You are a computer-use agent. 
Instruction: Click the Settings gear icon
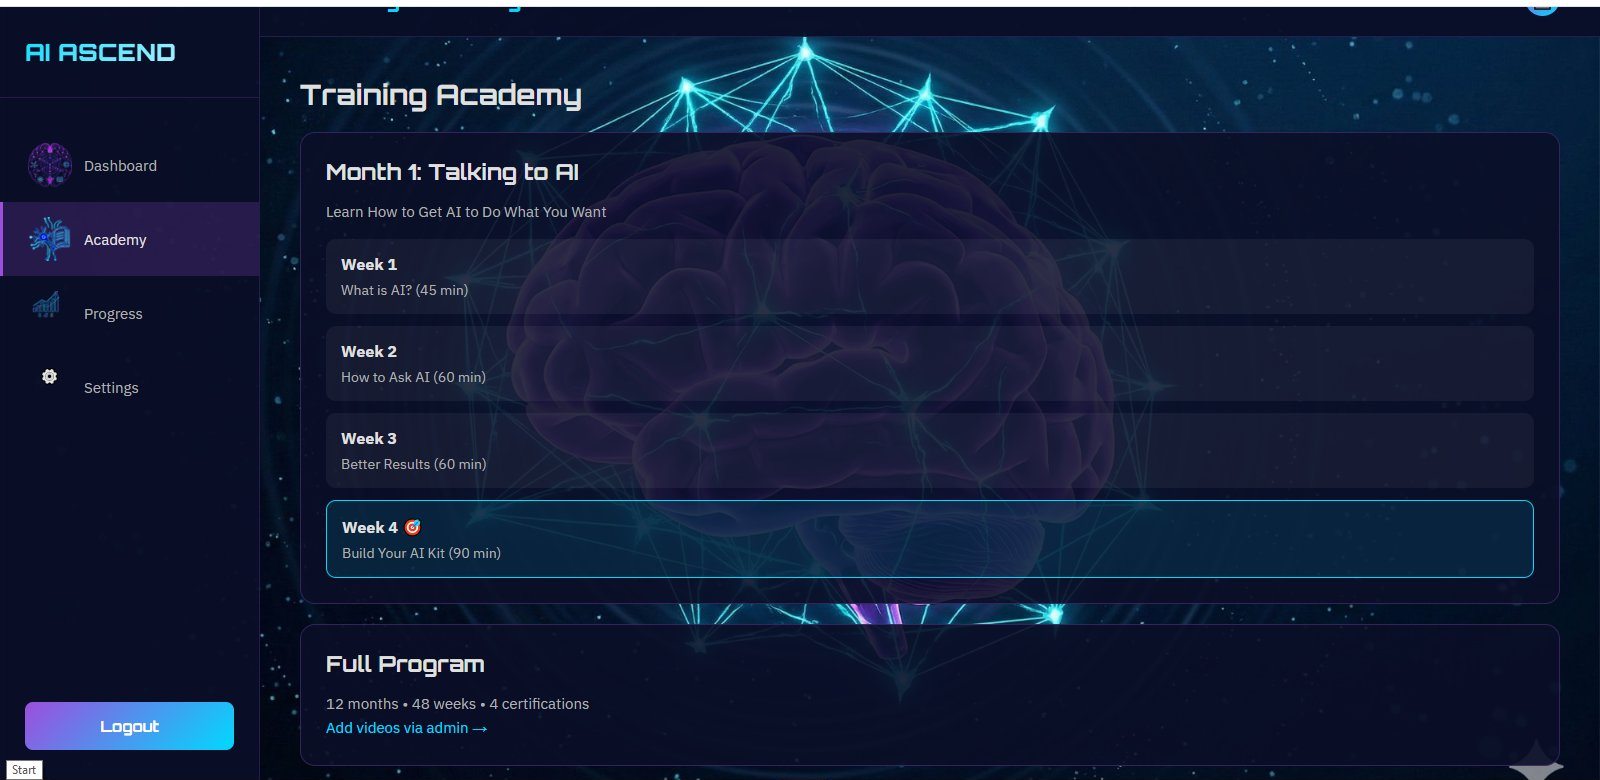[49, 377]
